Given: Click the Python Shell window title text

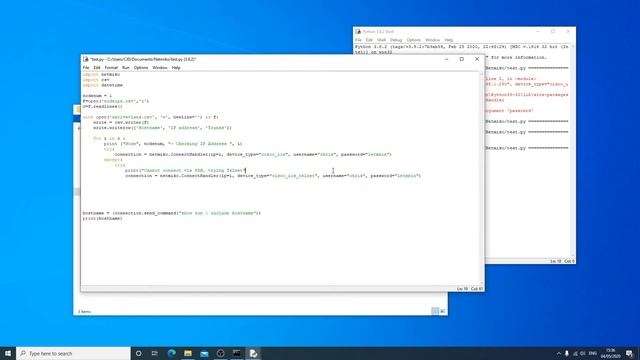Looking at the screenshot, I should (378, 31).
